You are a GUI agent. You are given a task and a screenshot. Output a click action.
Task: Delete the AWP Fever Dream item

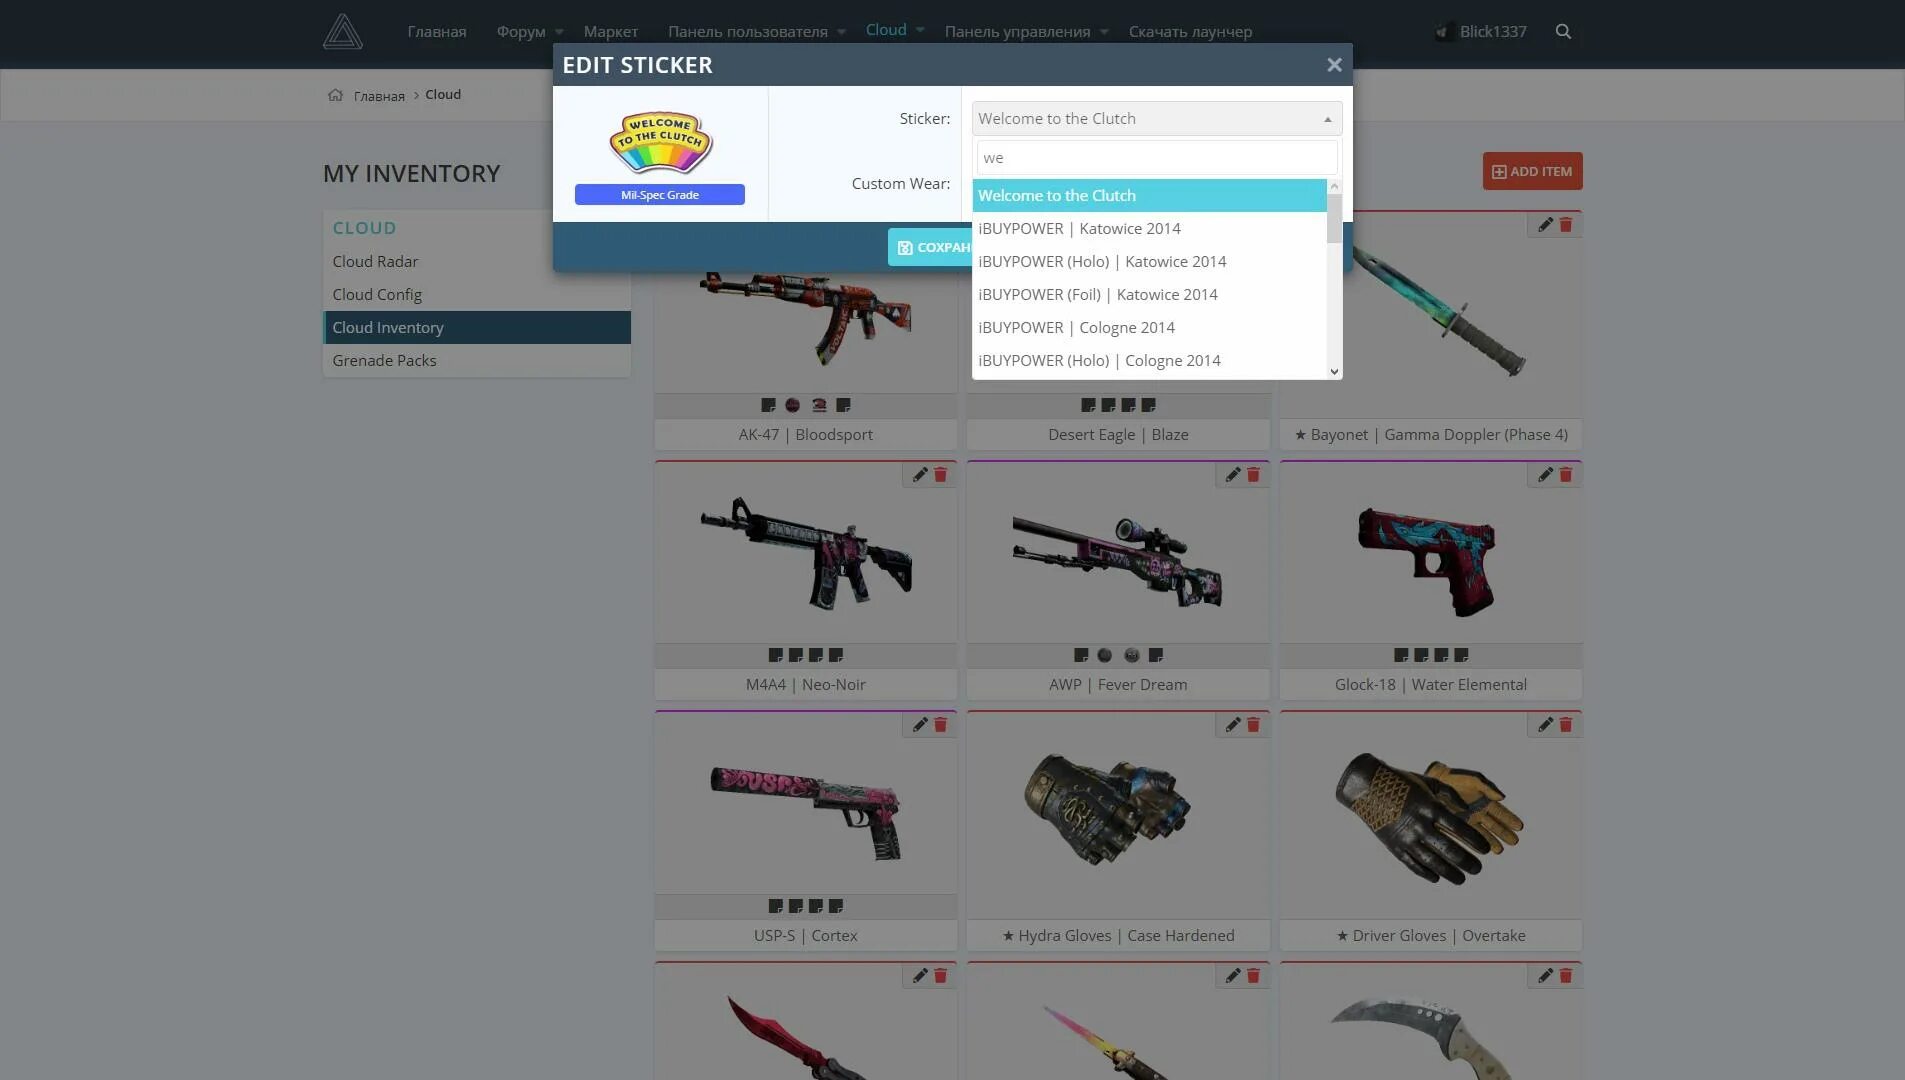pos(1253,475)
